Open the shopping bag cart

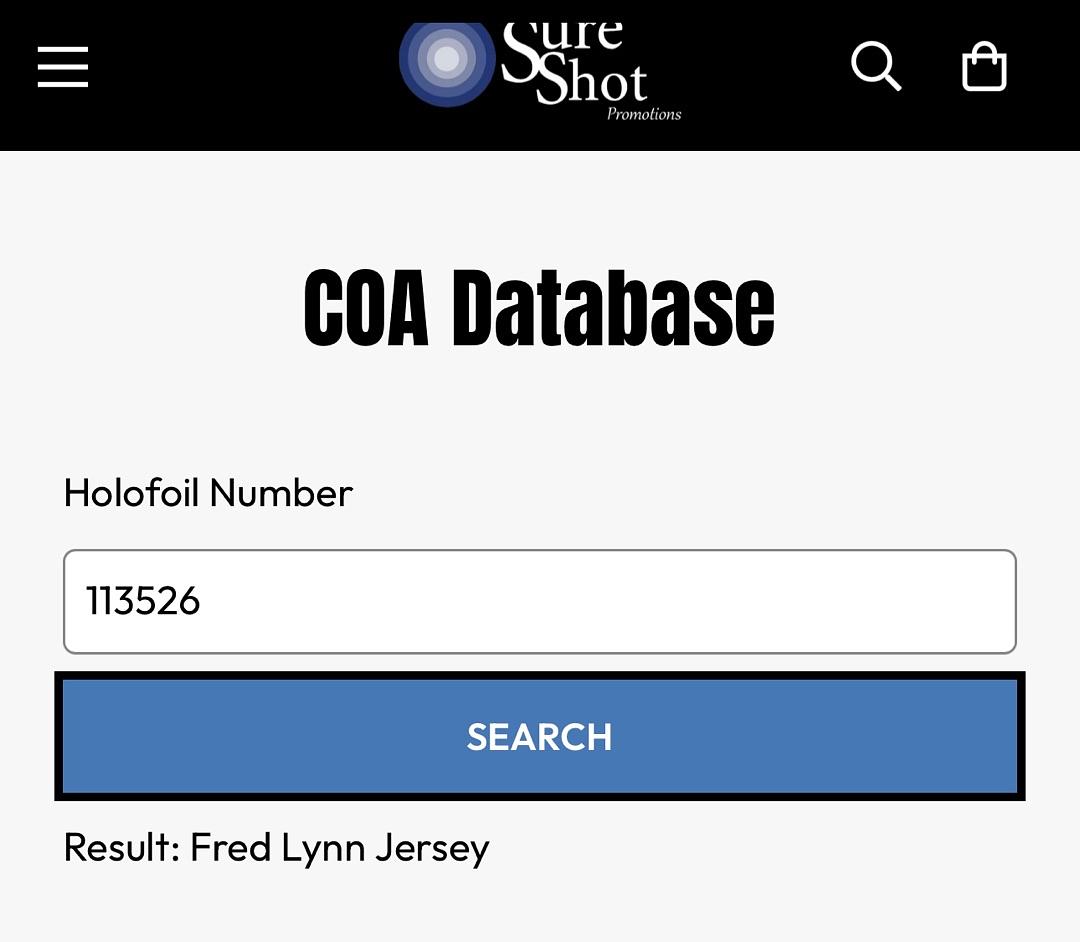[984, 68]
